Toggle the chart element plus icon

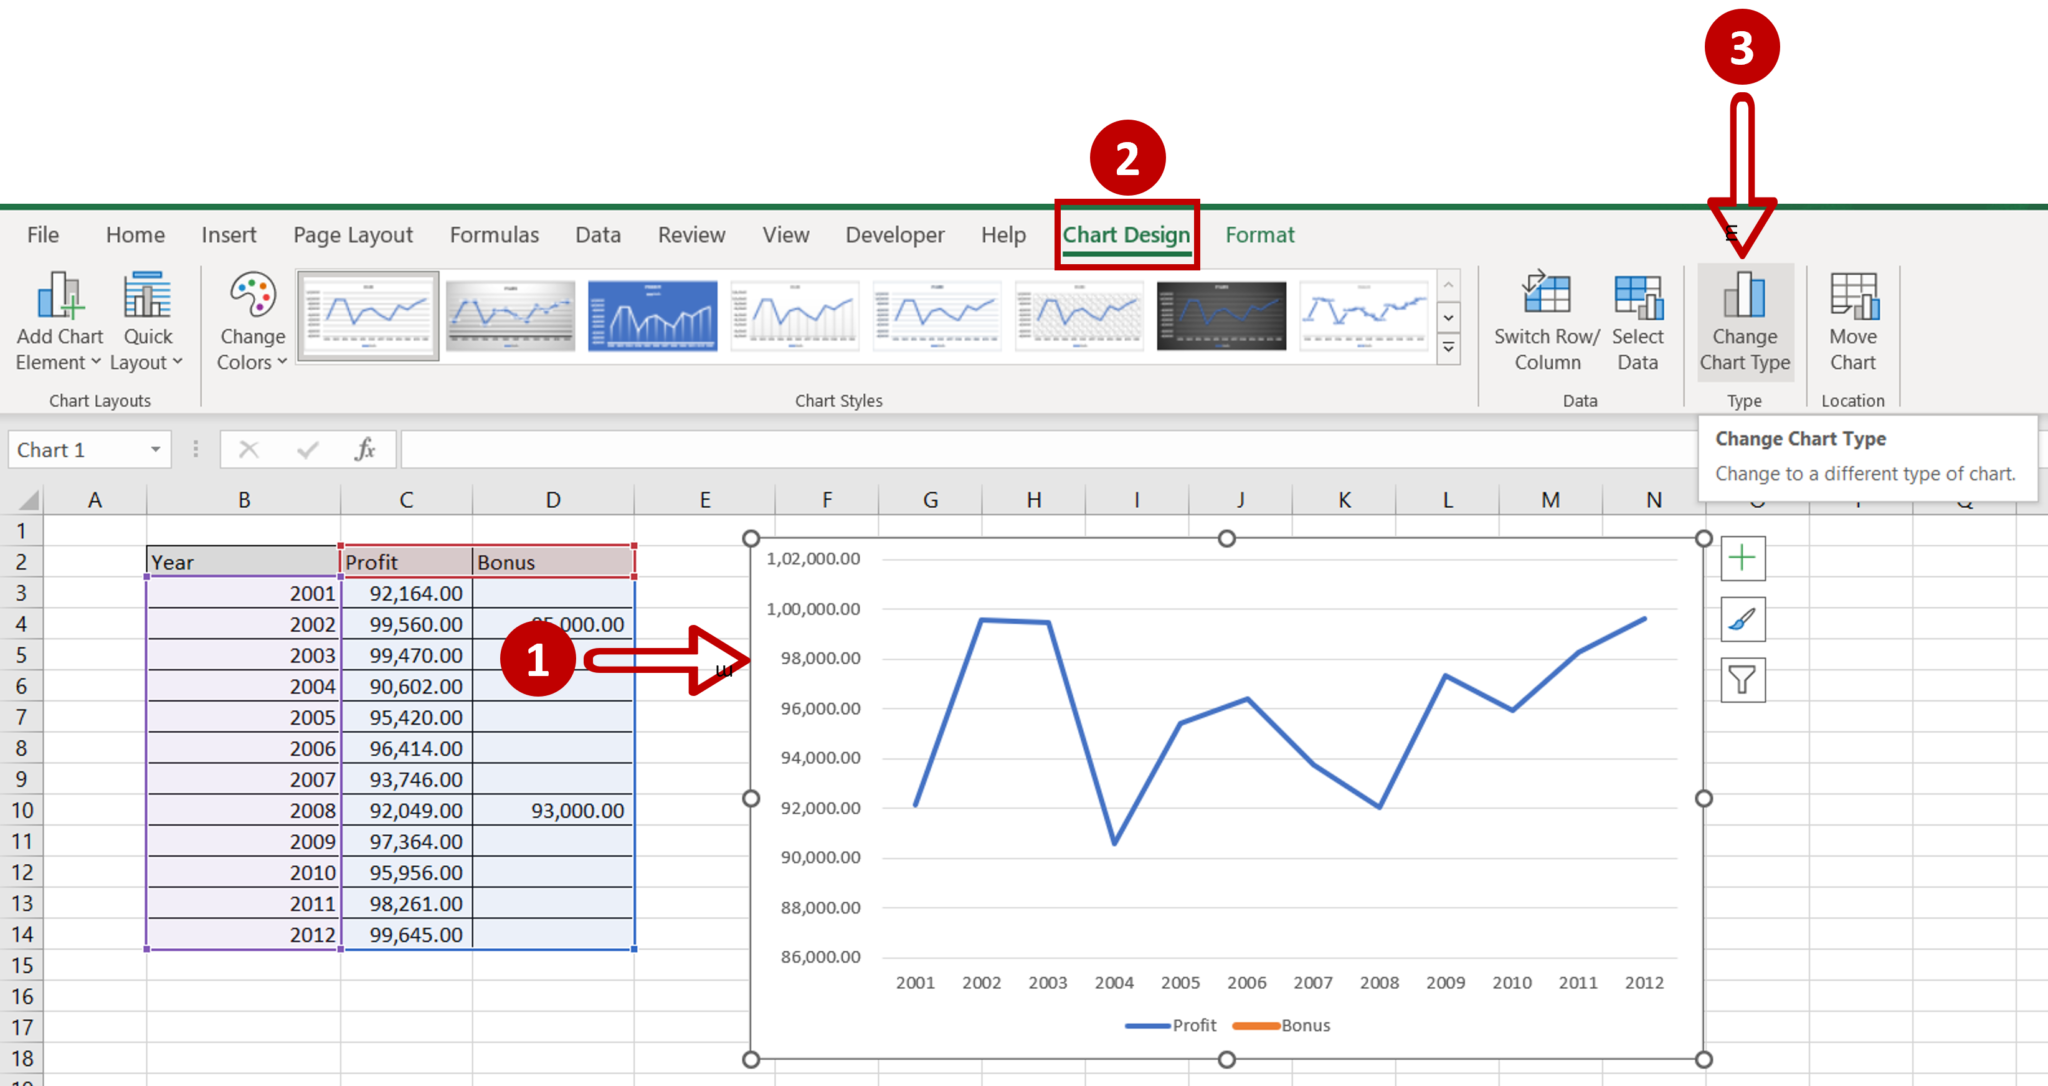(x=1742, y=558)
